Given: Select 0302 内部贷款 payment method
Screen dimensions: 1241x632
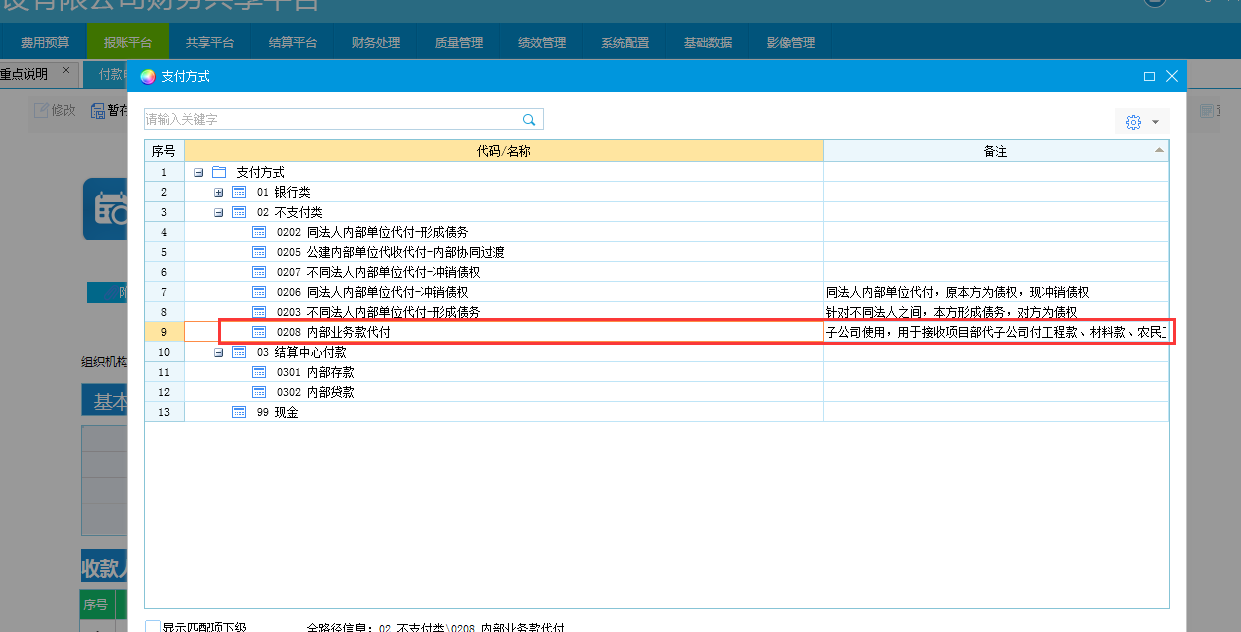Looking at the screenshot, I should pyautogui.click(x=330, y=392).
